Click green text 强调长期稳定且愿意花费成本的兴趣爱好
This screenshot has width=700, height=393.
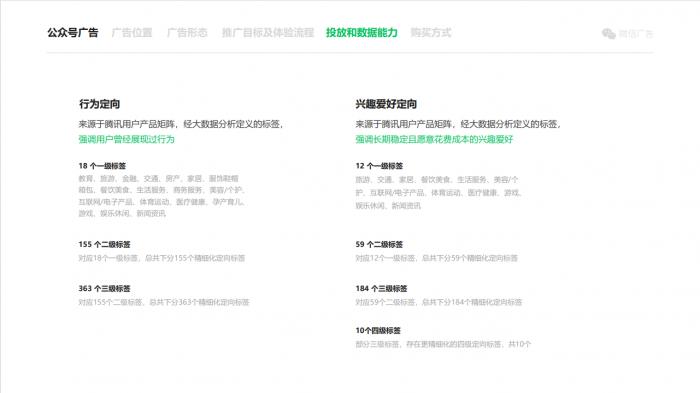[x=434, y=139]
